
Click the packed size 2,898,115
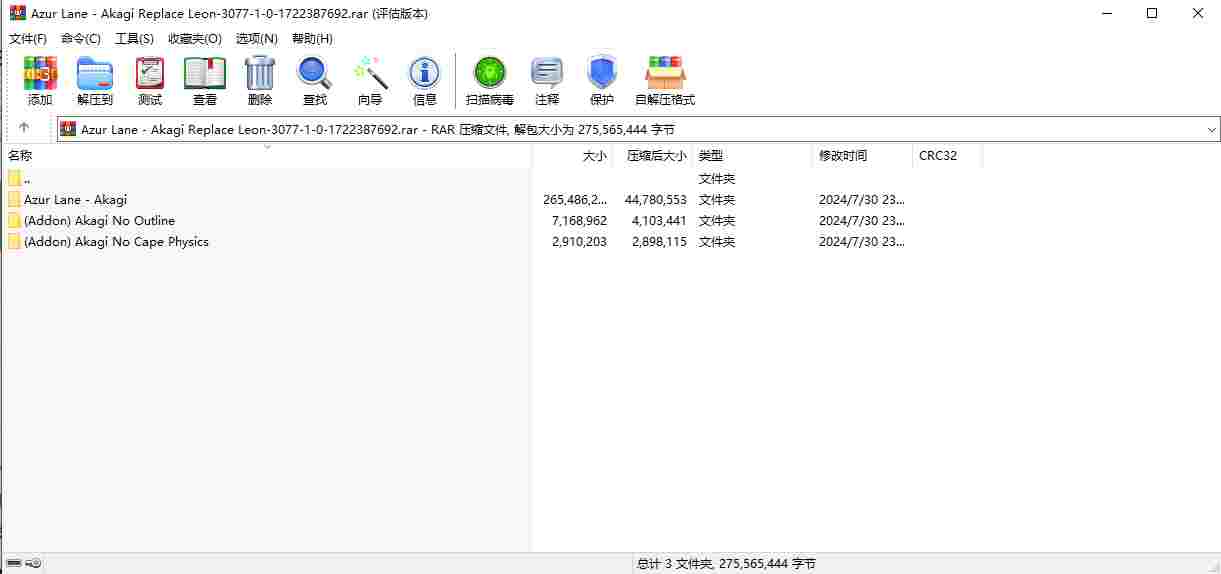click(x=659, y=241)
